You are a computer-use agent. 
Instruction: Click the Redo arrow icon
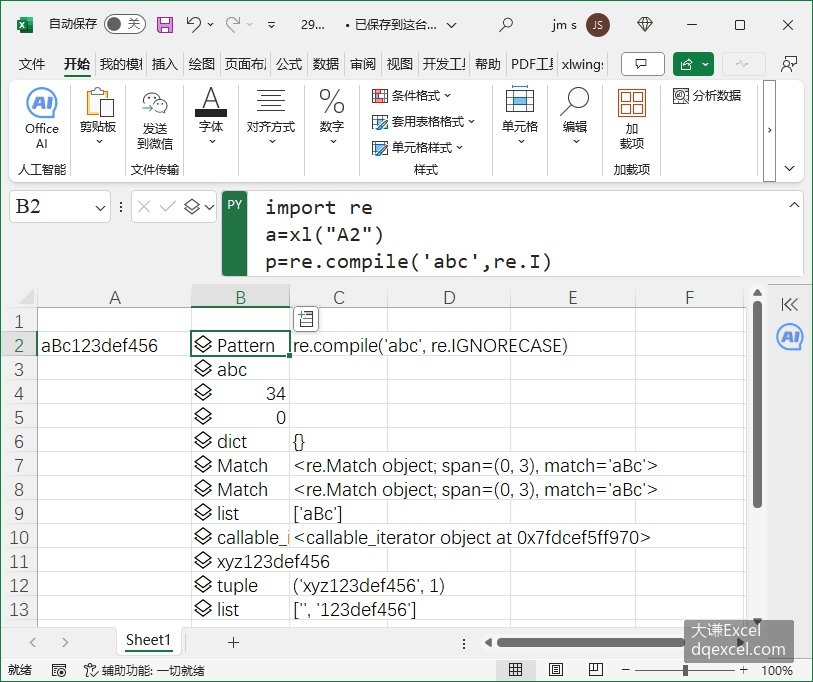click(233, 24)
